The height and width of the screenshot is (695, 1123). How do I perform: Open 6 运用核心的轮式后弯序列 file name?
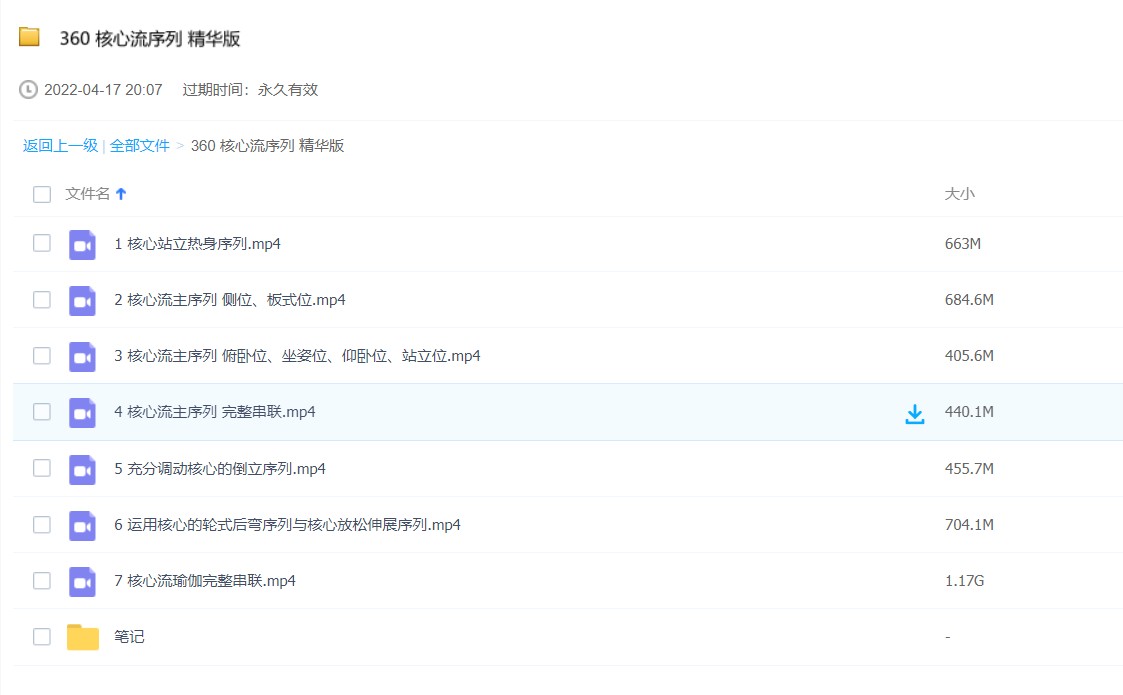point(287,525)
